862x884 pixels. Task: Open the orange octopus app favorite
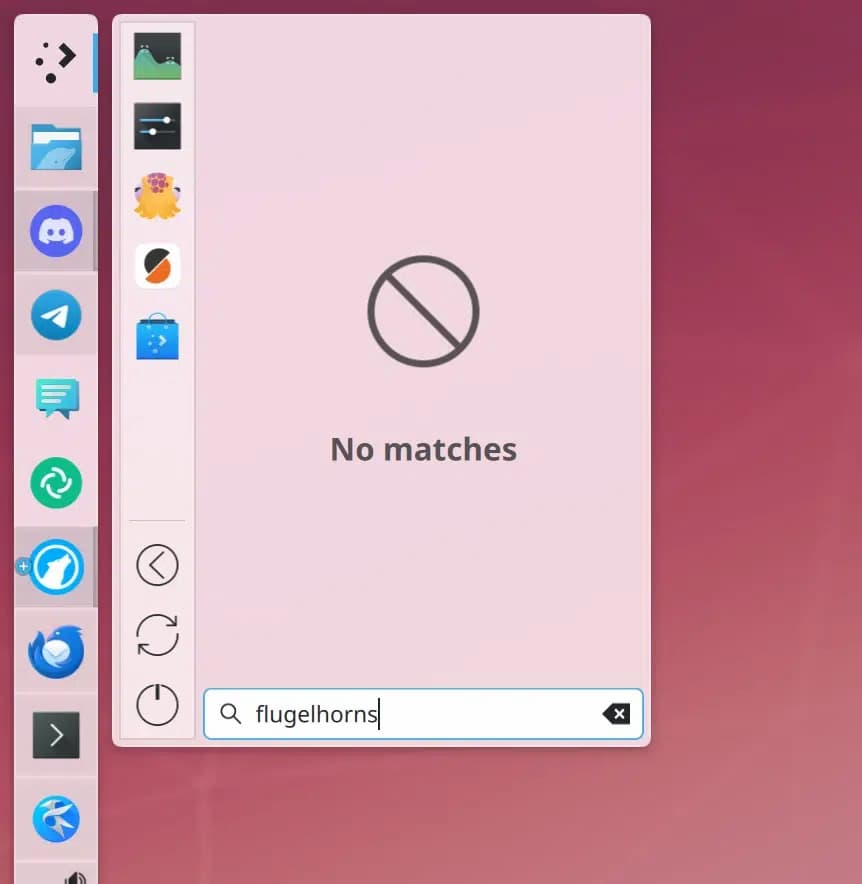[157, 196]
